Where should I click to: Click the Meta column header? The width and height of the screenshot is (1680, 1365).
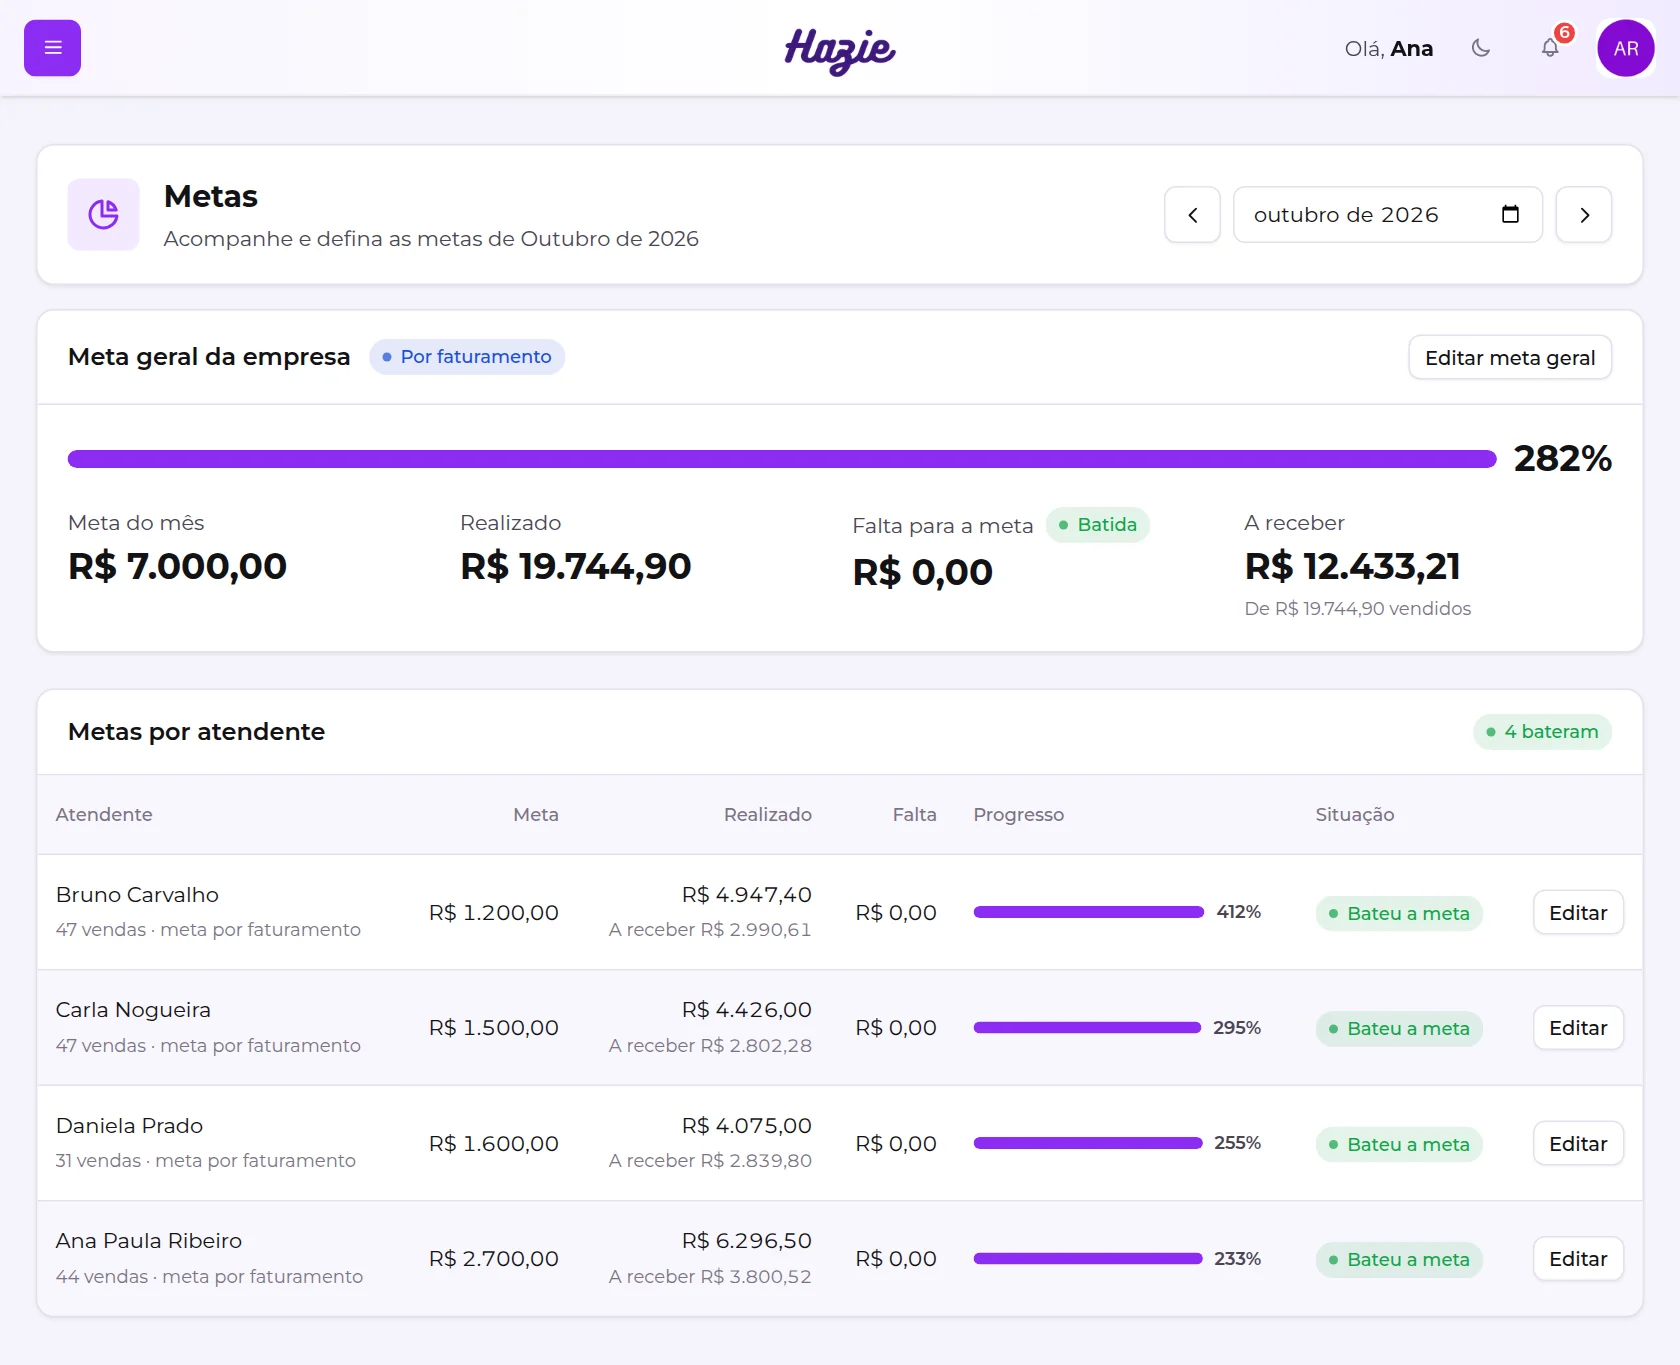[536, 815]
